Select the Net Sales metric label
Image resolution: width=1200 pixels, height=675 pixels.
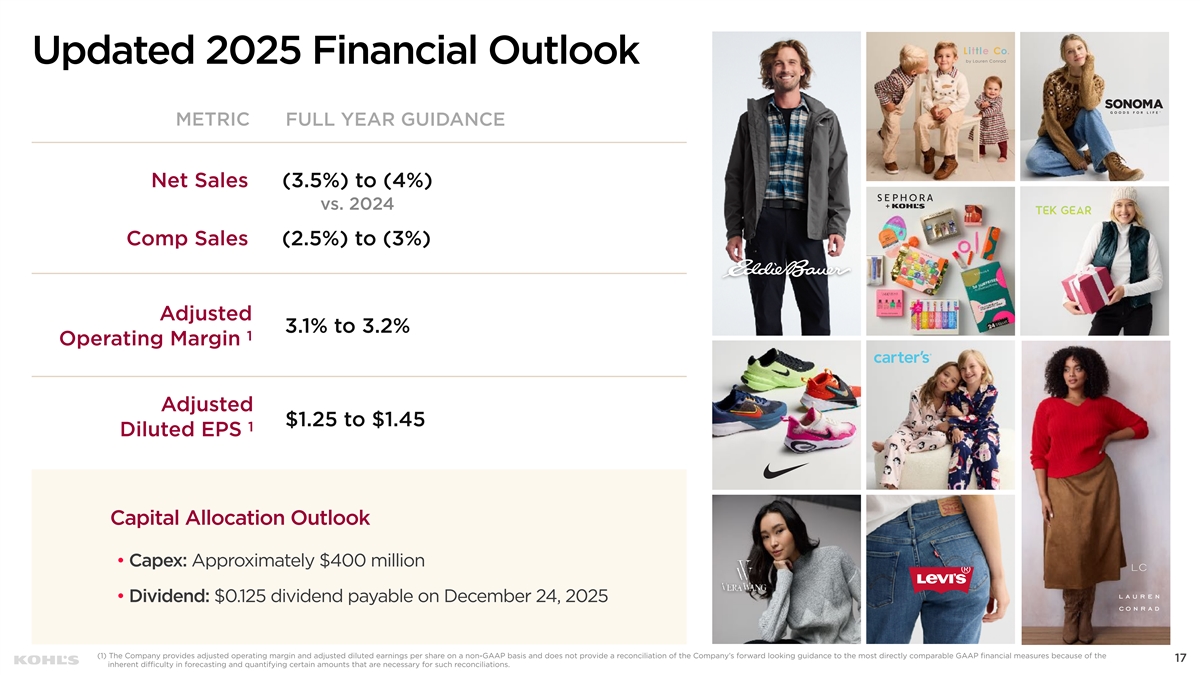(x=199, y=181)
